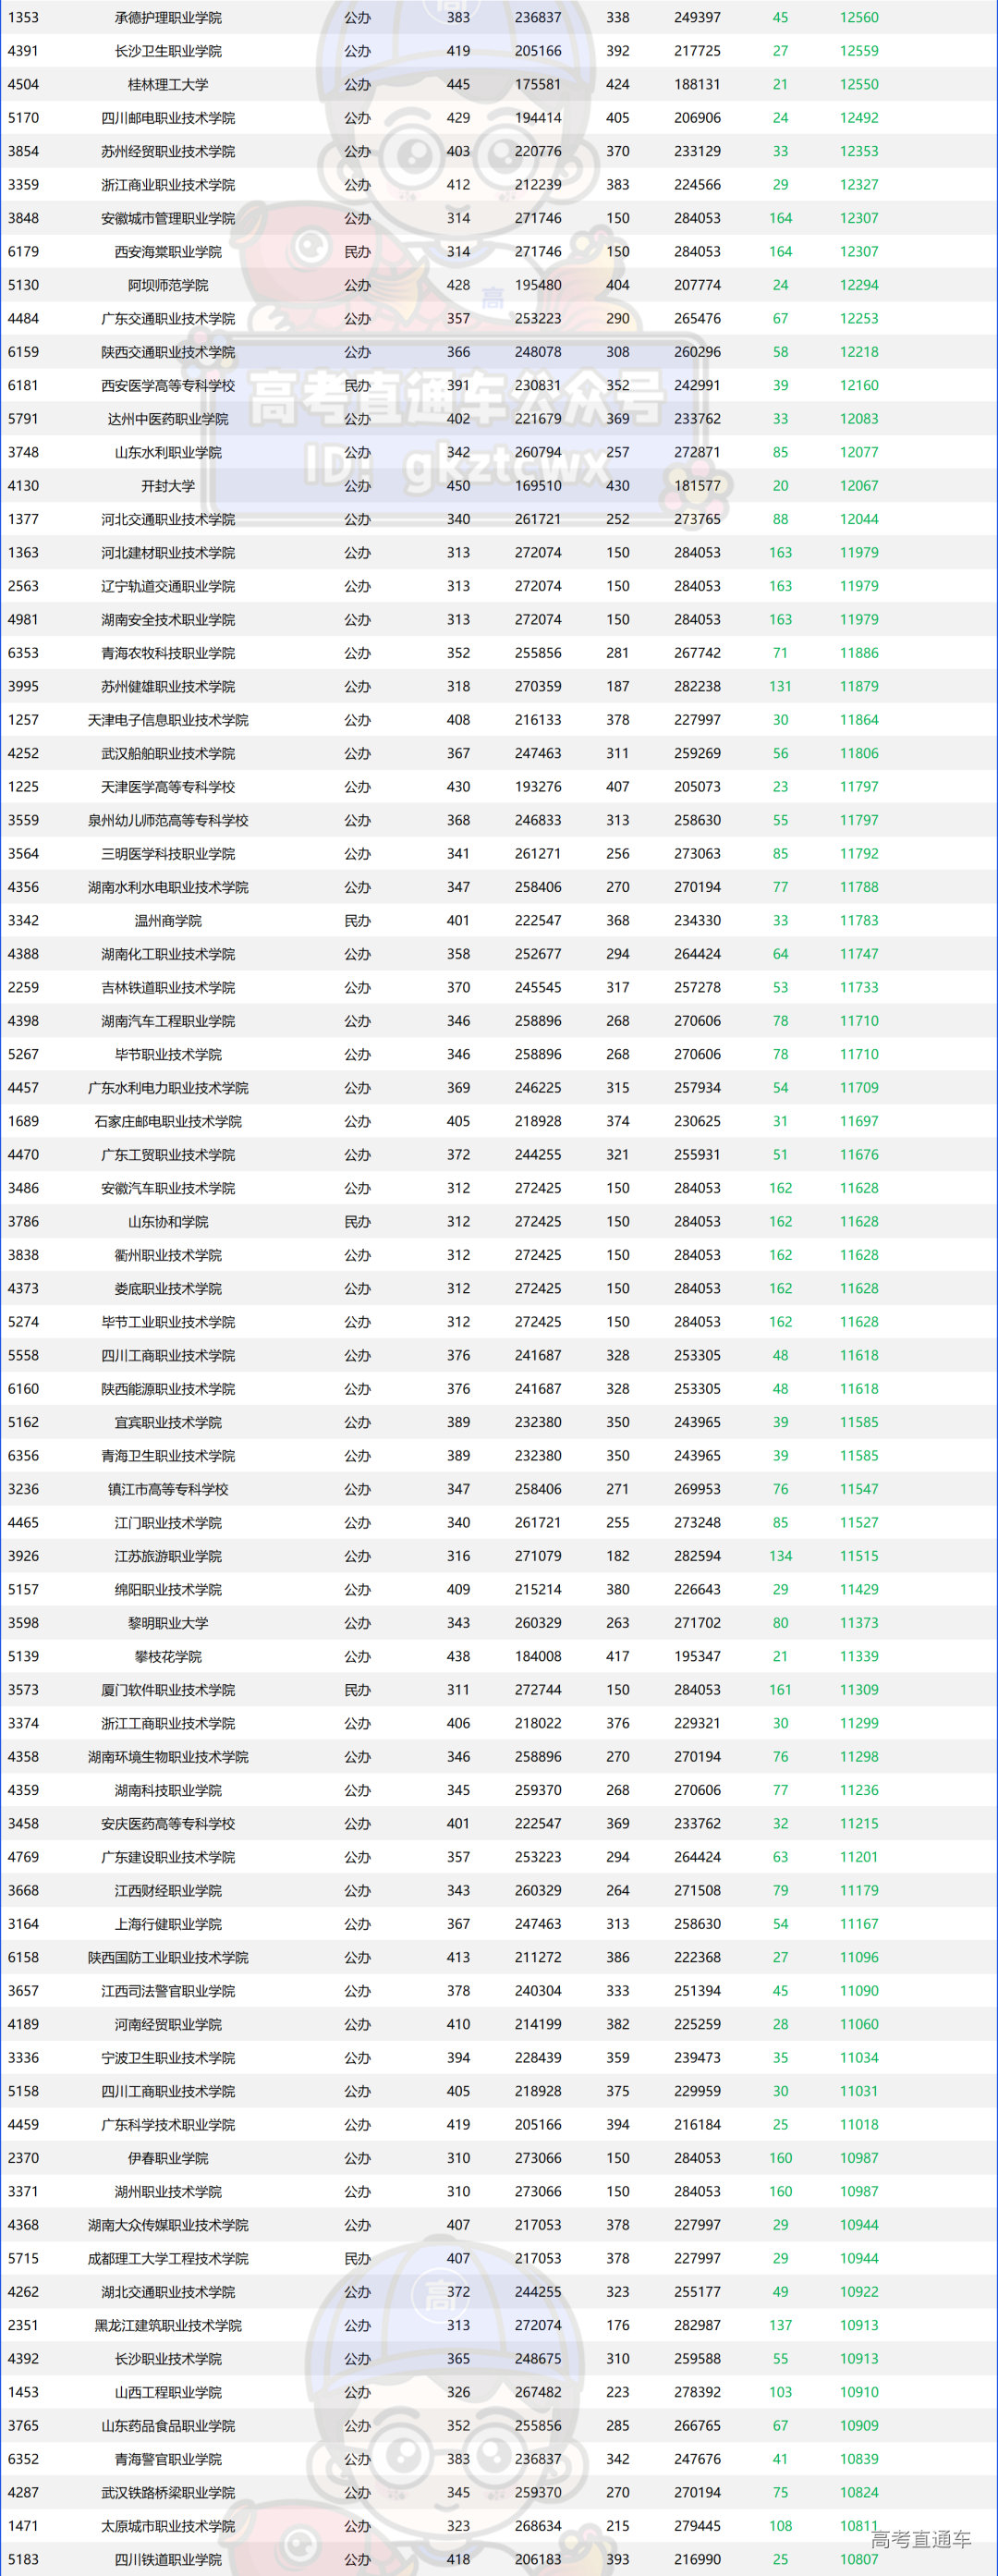Click the 山东协和学院 row name
Viewport: 998px width, 2576px height.
[168, 1222]
